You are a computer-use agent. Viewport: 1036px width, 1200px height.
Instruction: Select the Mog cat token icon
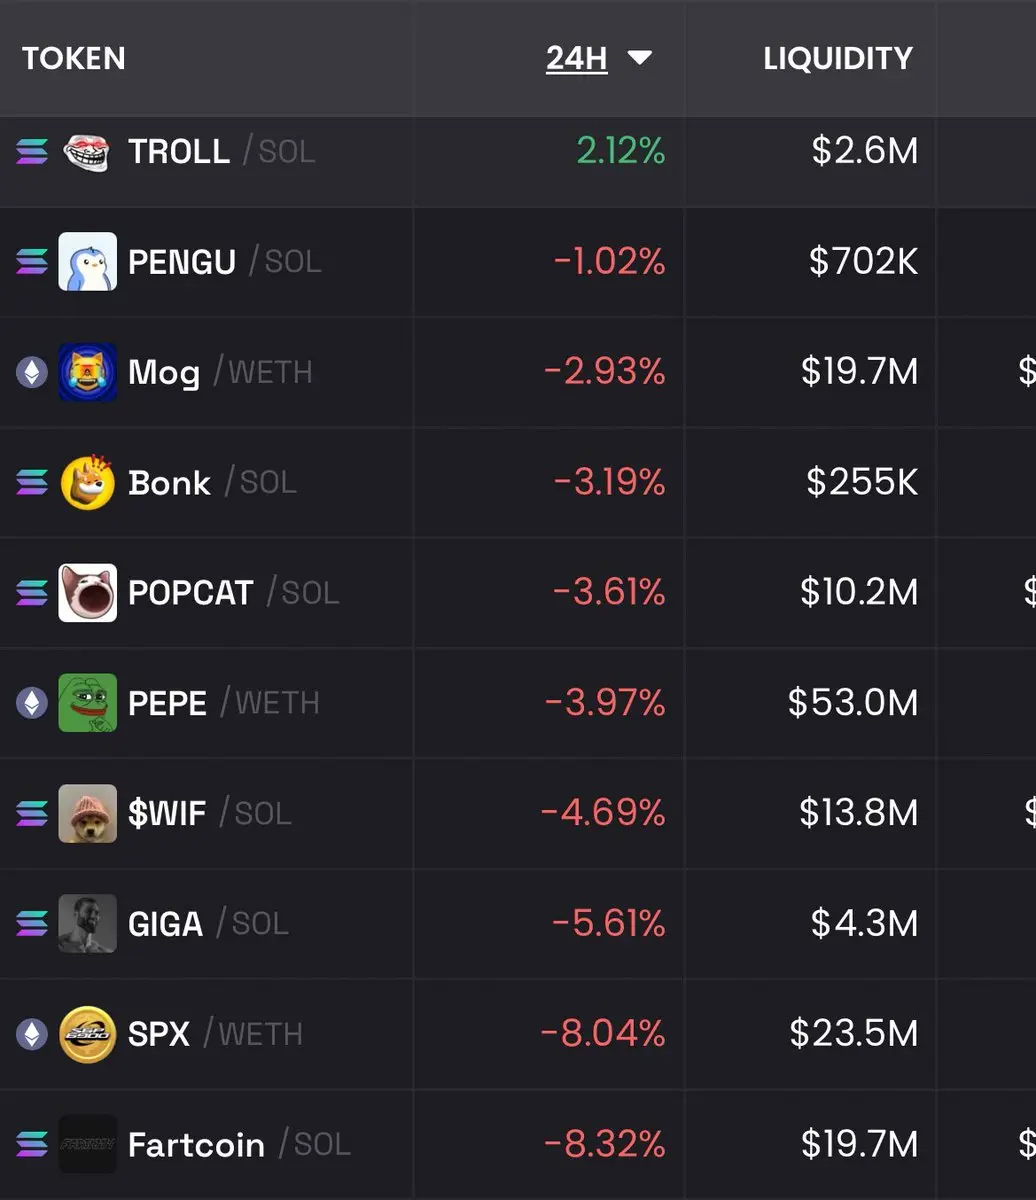(87, 372)
